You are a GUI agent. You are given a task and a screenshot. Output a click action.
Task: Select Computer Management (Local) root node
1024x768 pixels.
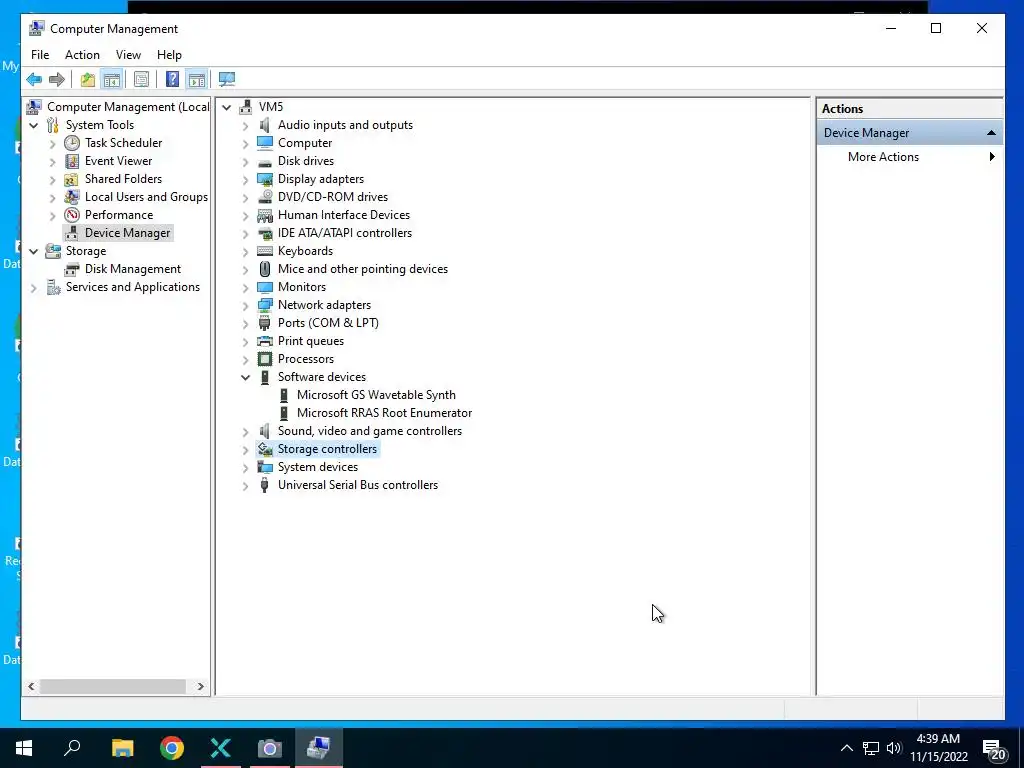coord(128,107)
